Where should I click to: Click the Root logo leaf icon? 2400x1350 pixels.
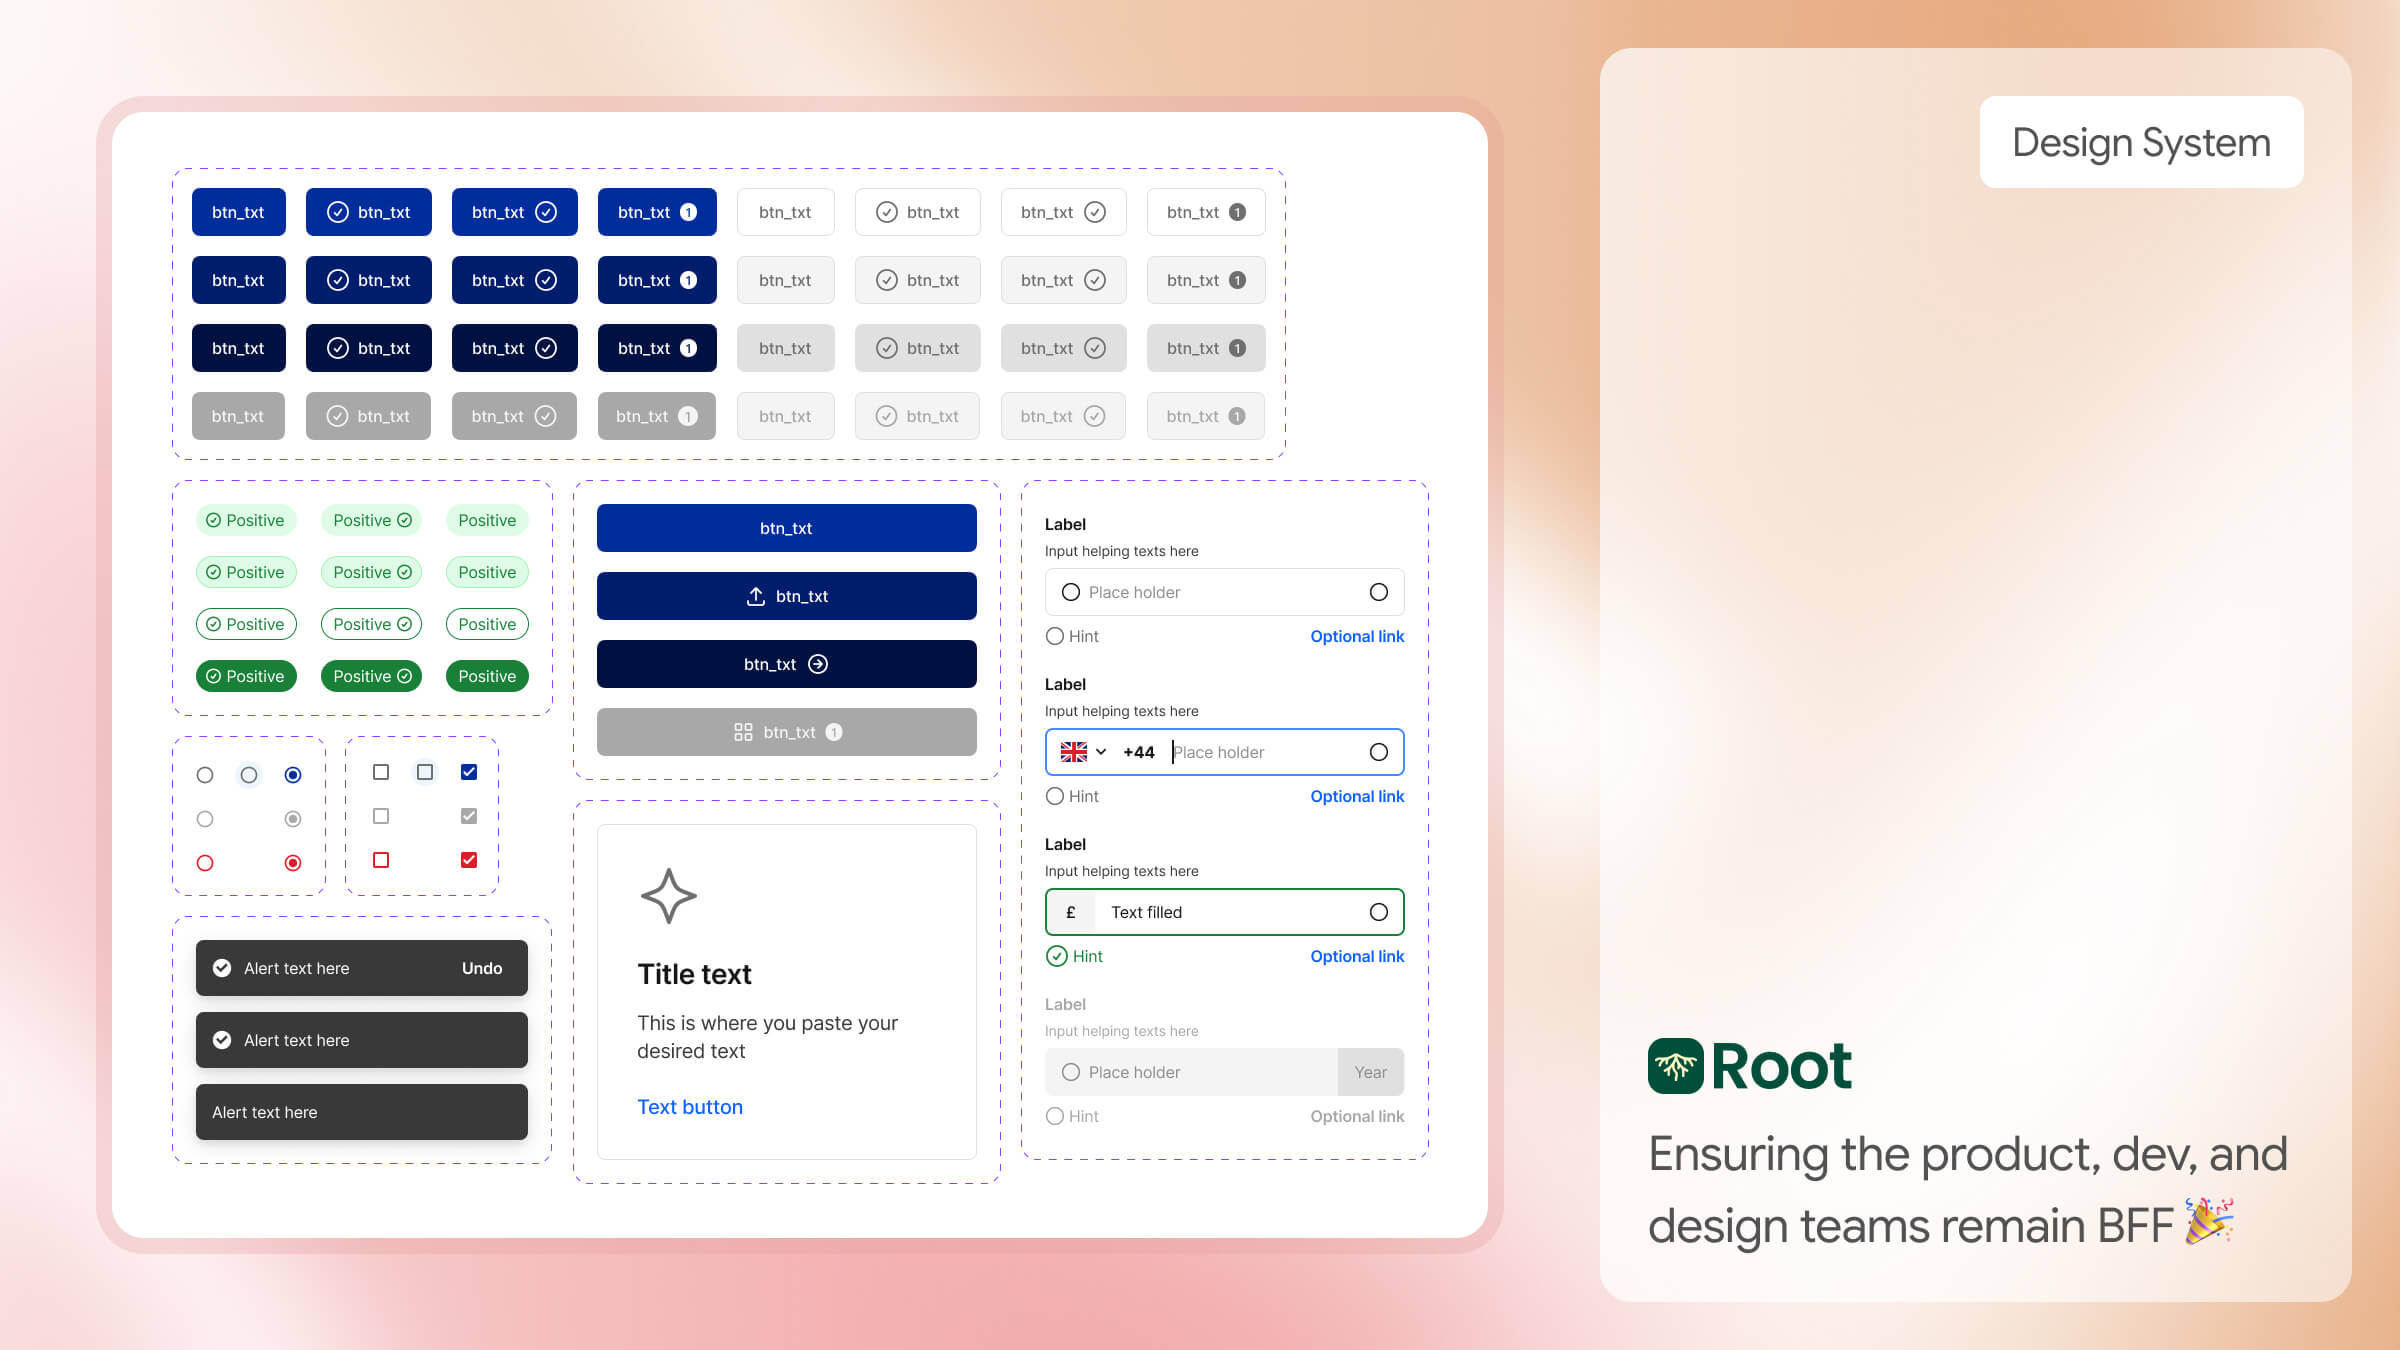1675,1066
